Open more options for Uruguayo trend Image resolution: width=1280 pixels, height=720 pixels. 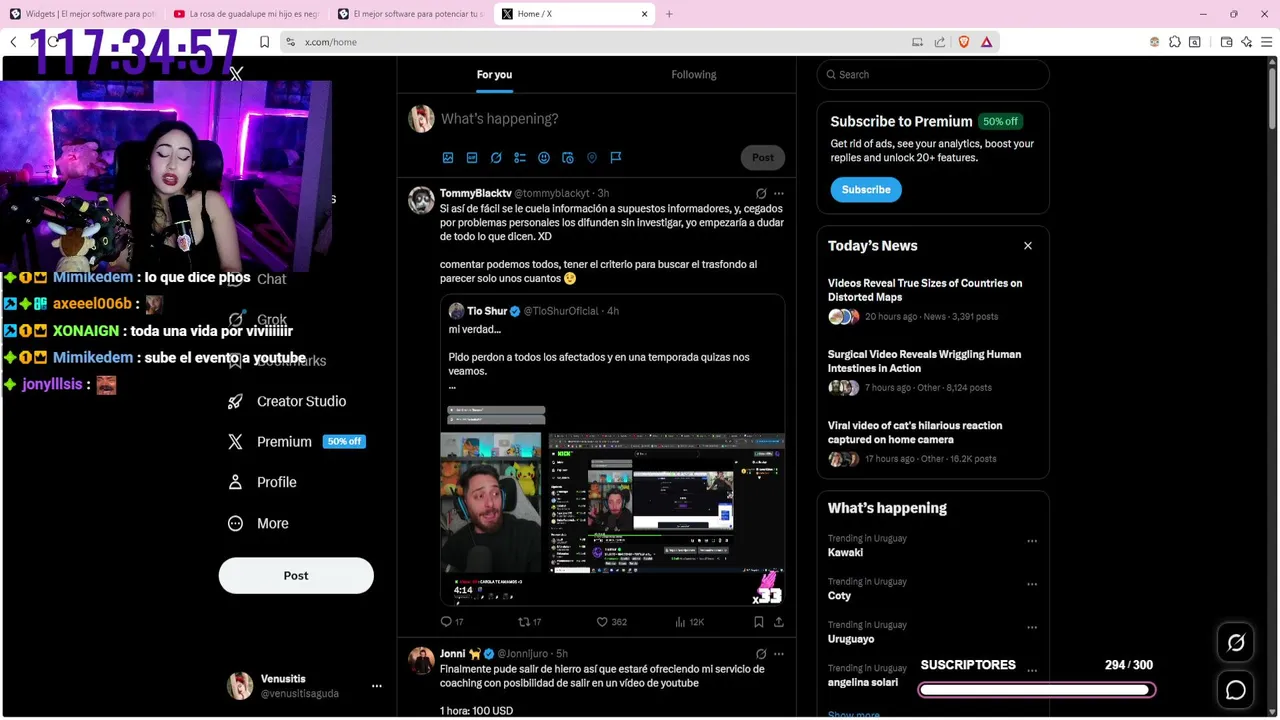click(1032, 627)
